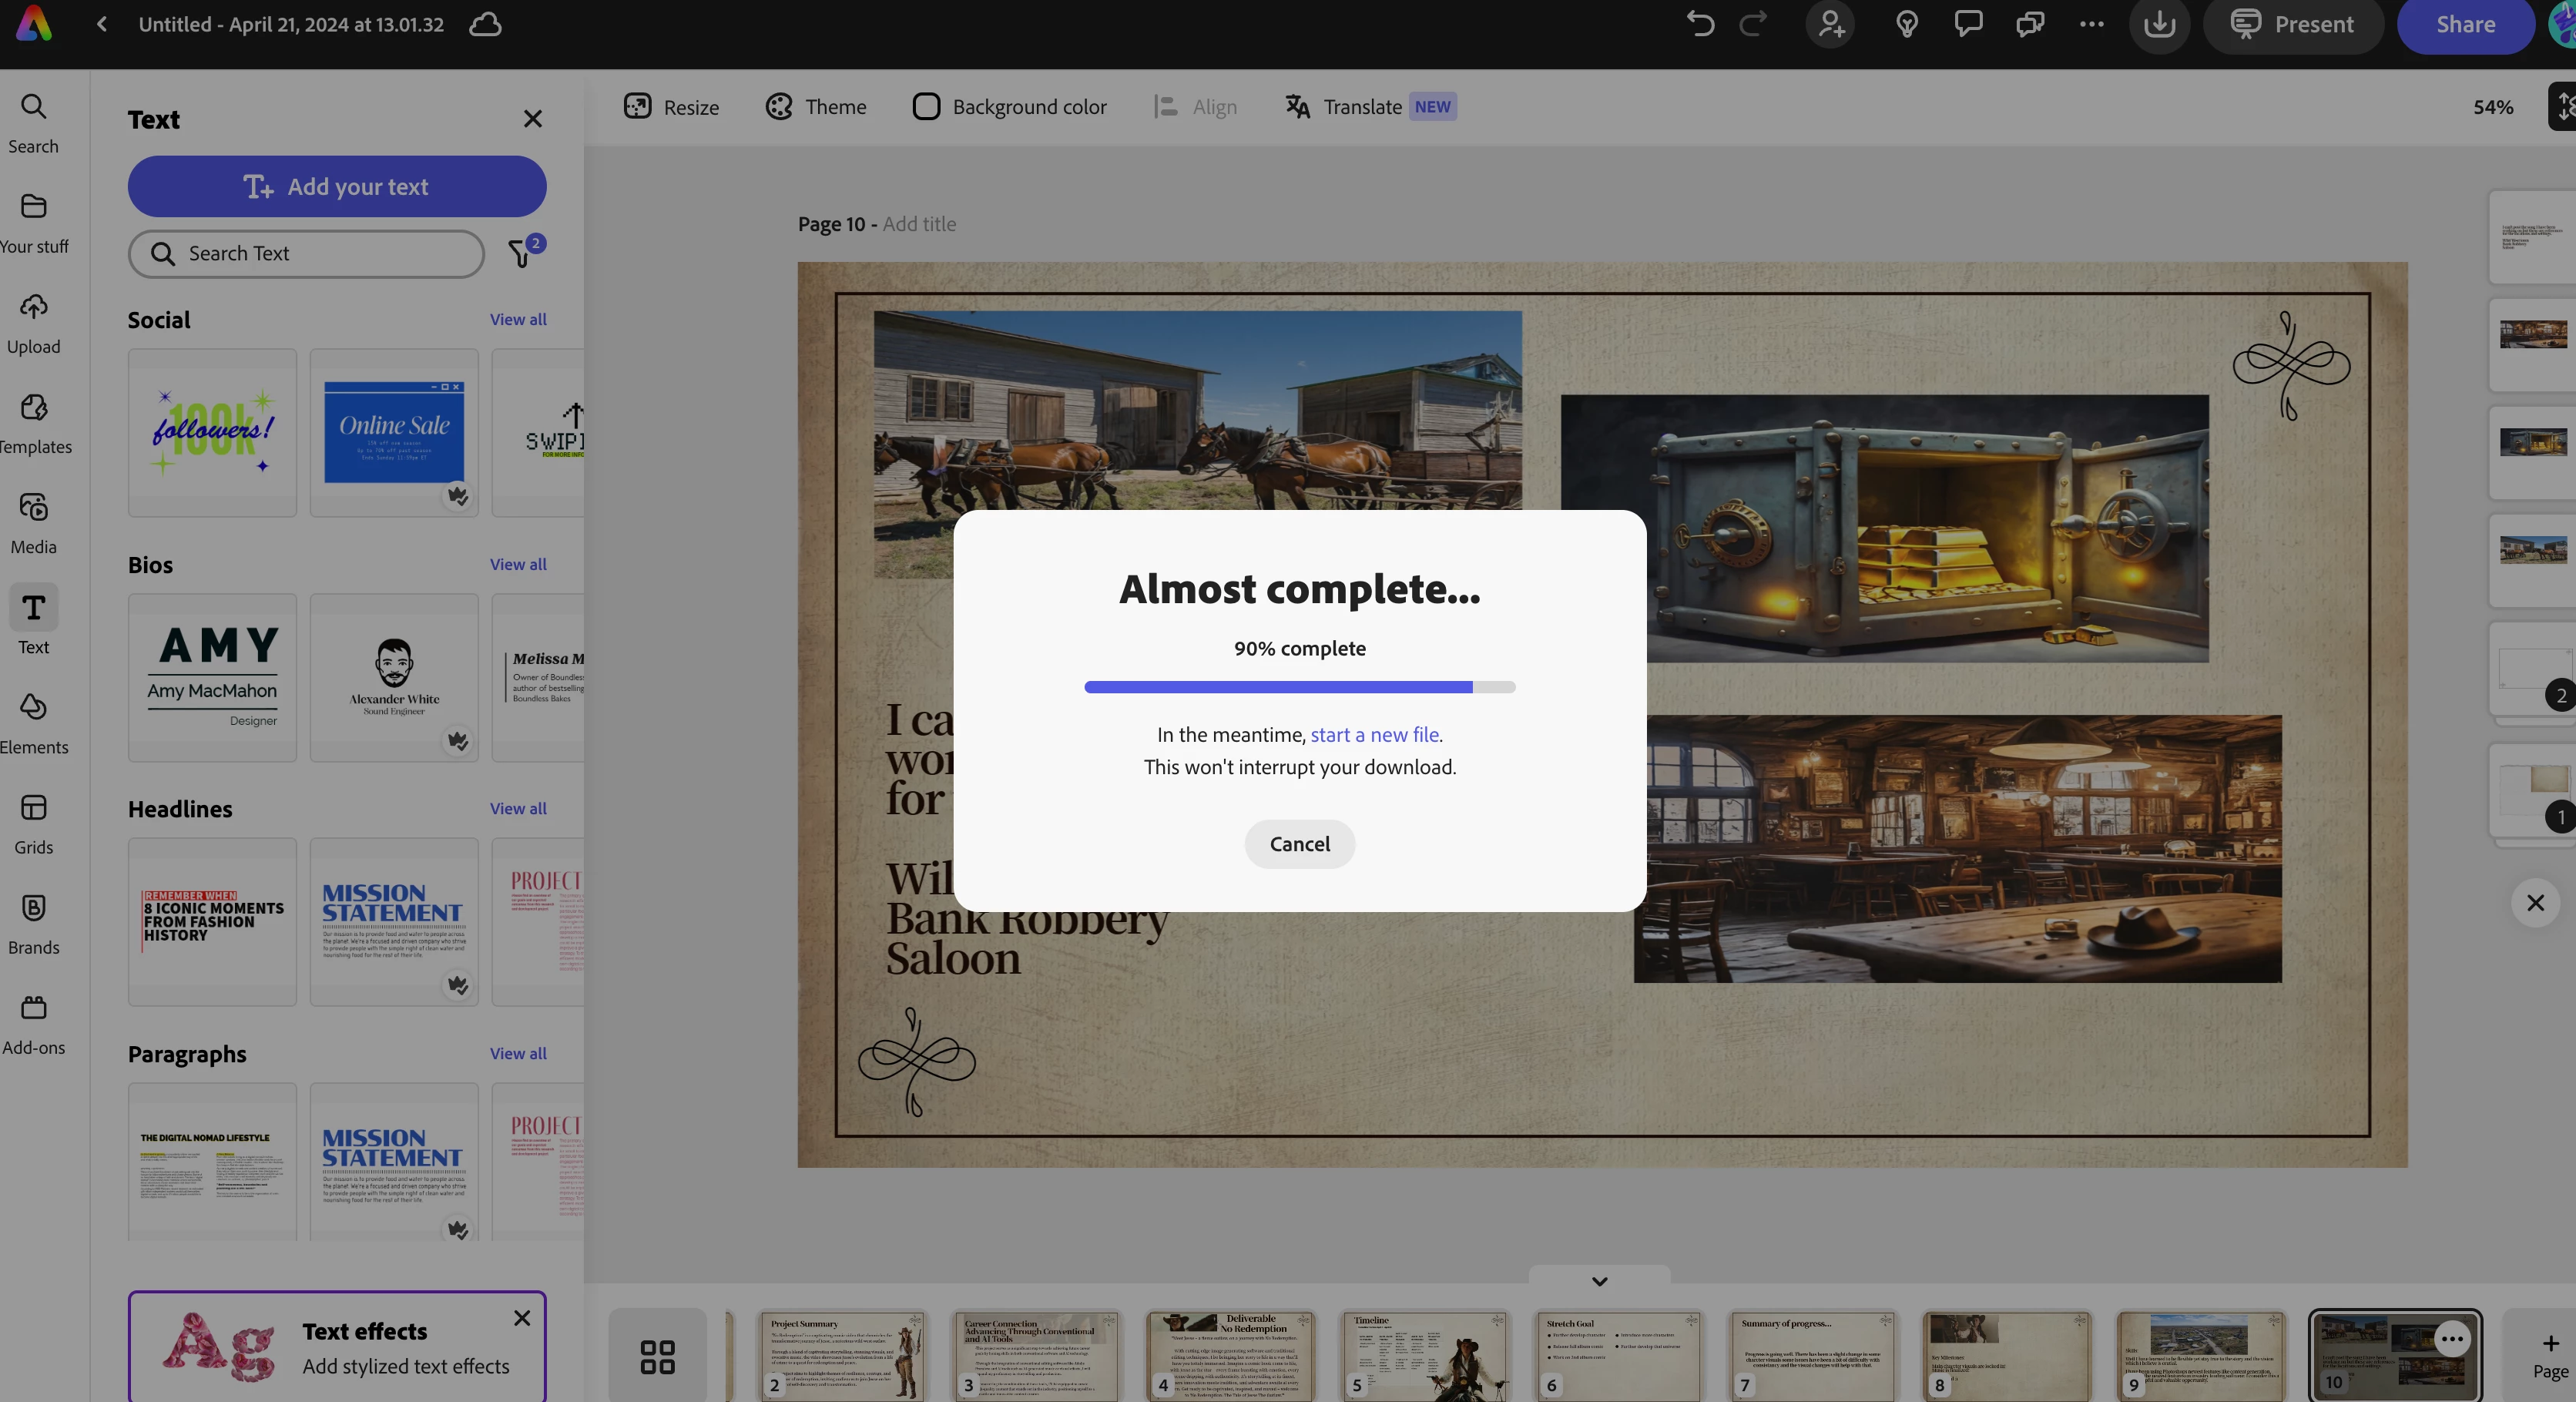The width and height of the screenshot is (2576, 1402).
Task: Close the Text effects banner
Action: (x=522, y=1318)
